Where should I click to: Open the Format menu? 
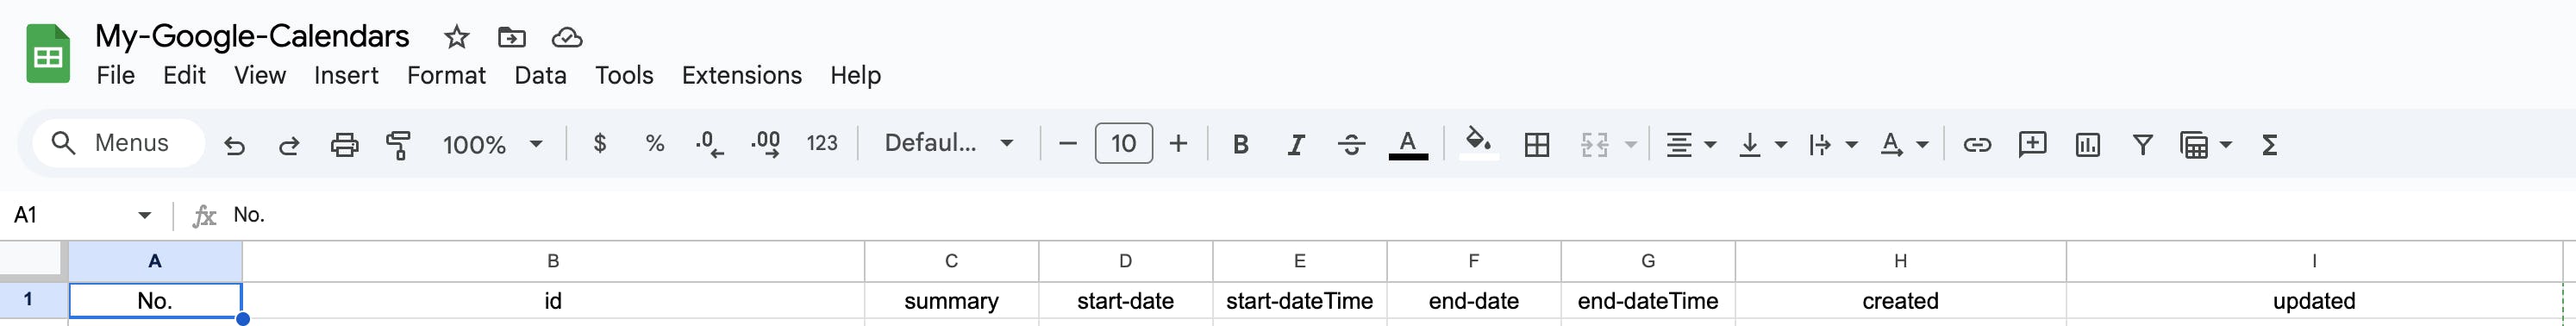tap(446, 75)
